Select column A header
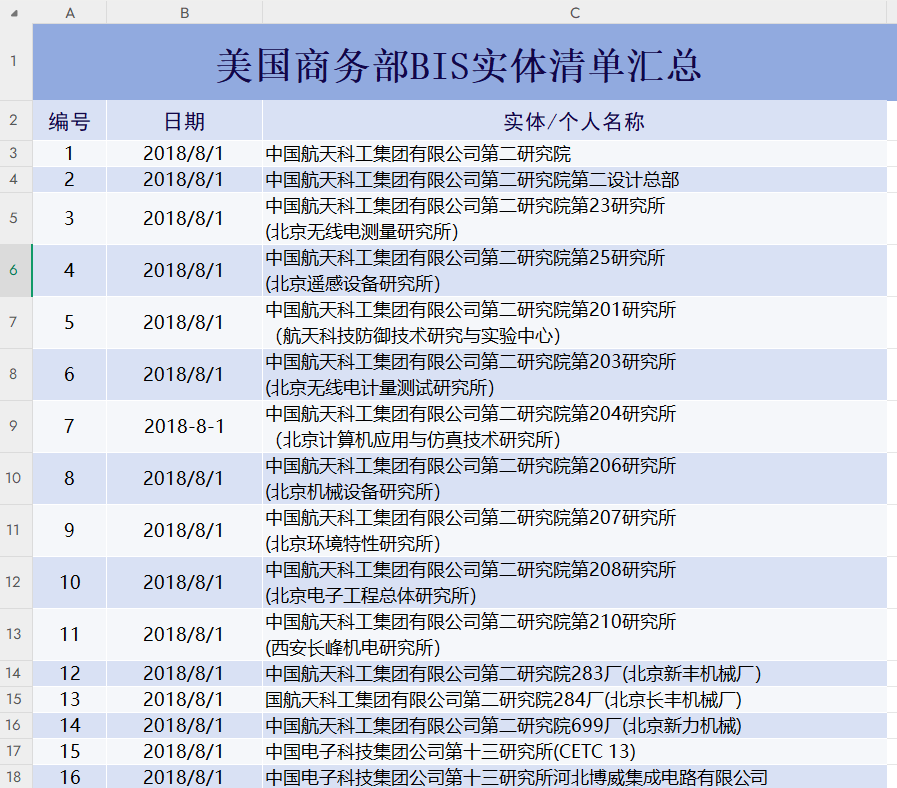The height and width of the screenshot is (788, 897). coord(70,13)
